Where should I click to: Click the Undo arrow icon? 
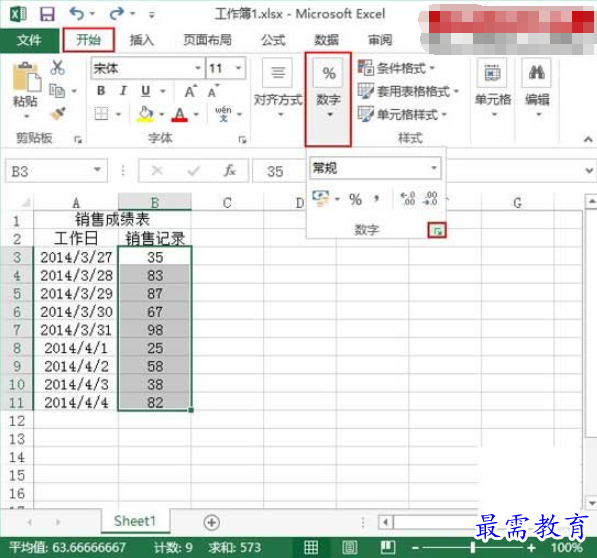pos(77,14)
